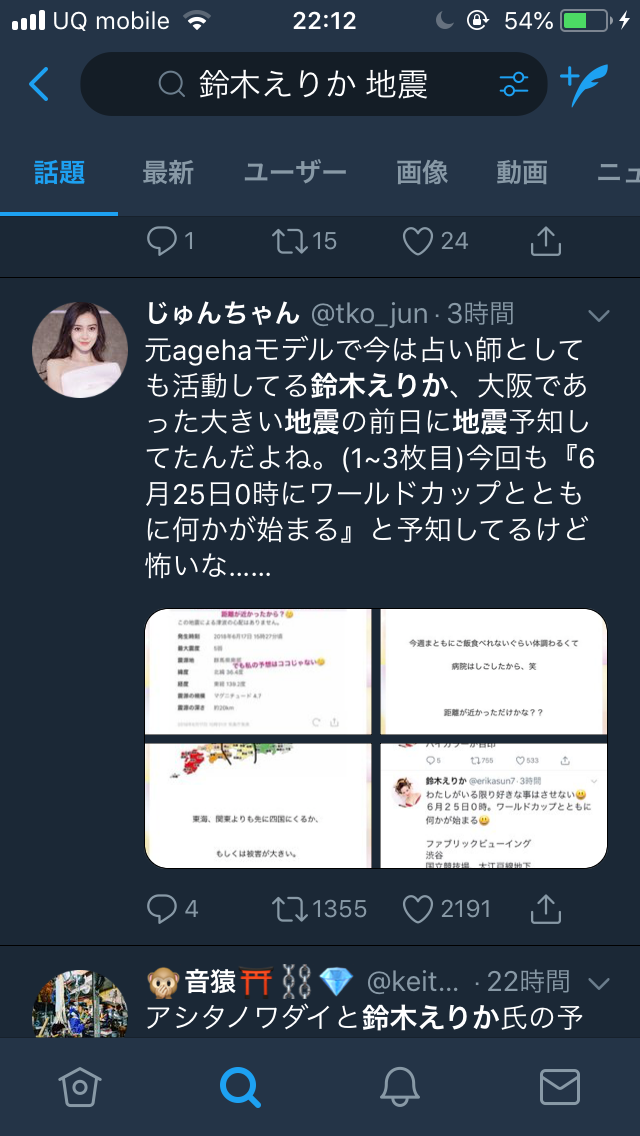Screen dimensions: 640x1136
Task: Like the tweet with 2191 likes
Action: tap(417, 909)
